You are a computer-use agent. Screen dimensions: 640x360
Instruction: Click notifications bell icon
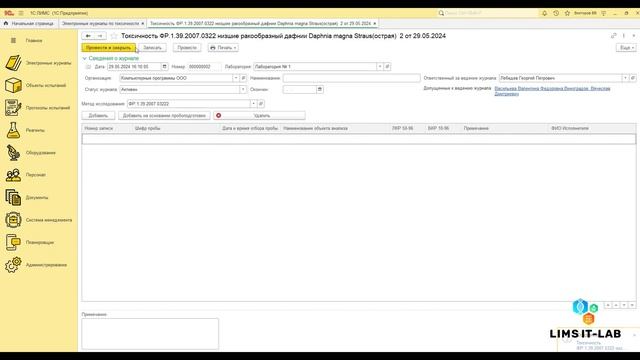point(544,13)
